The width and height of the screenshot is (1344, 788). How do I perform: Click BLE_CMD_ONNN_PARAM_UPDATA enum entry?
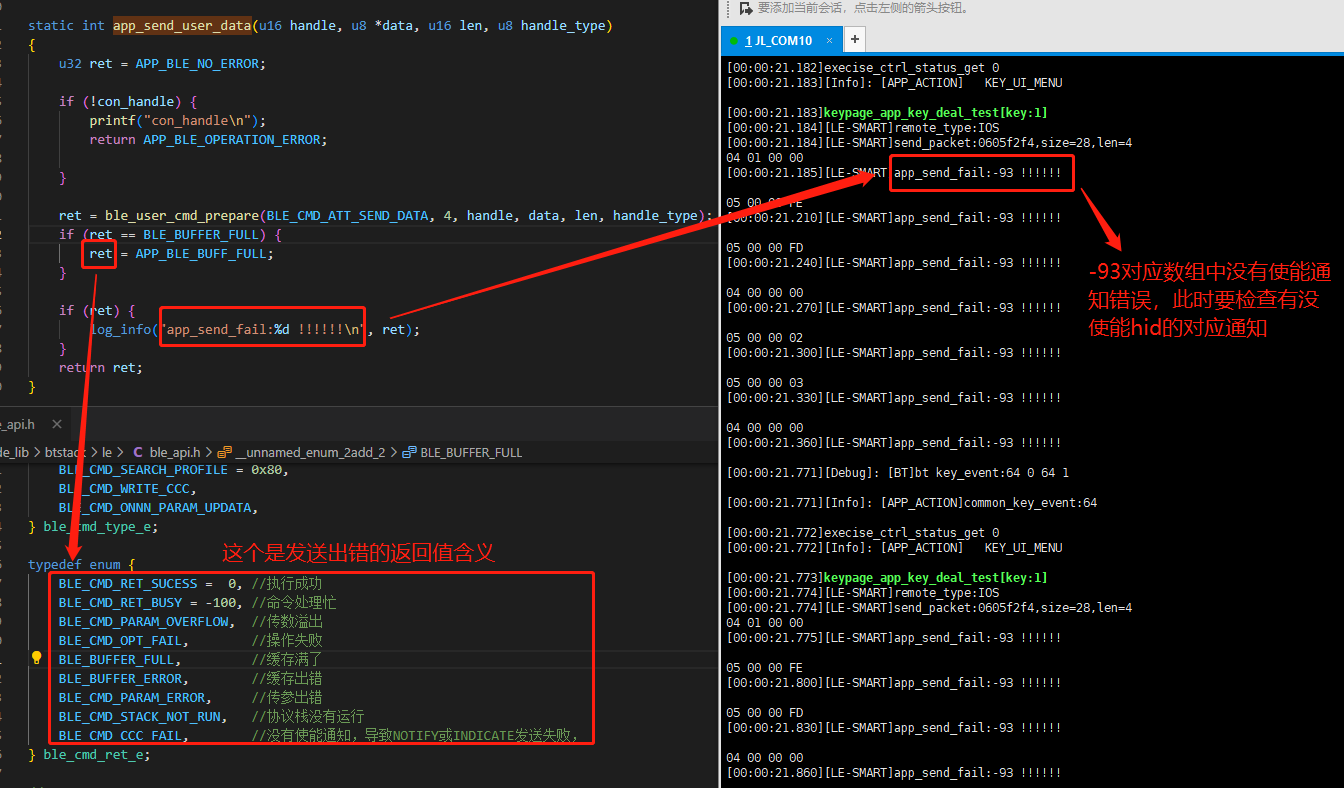158,507
